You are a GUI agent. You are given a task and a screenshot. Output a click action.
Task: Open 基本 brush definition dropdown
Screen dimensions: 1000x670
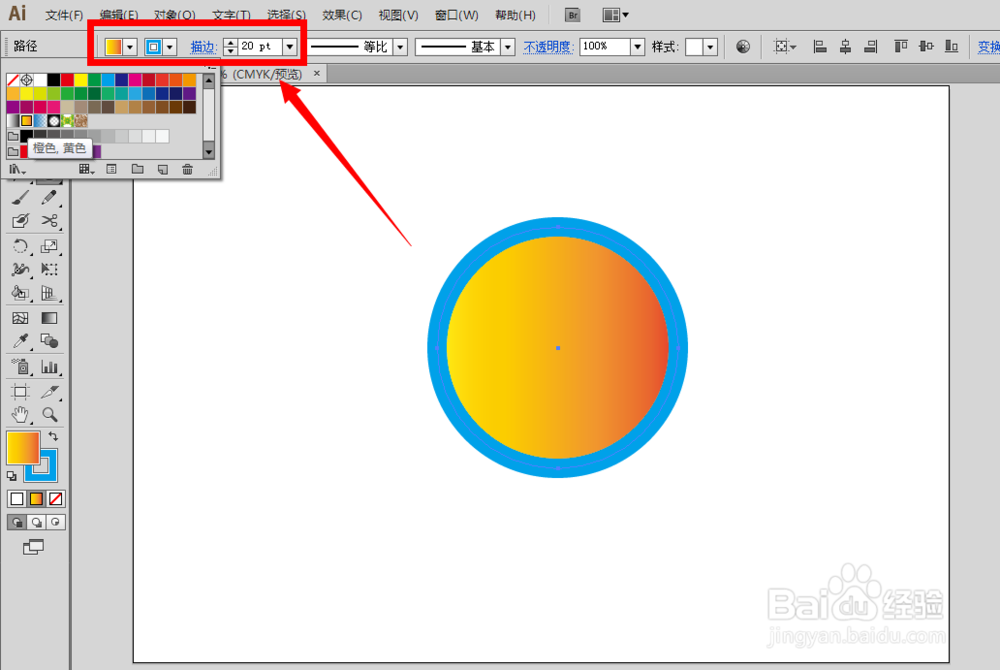pos(508,47)
